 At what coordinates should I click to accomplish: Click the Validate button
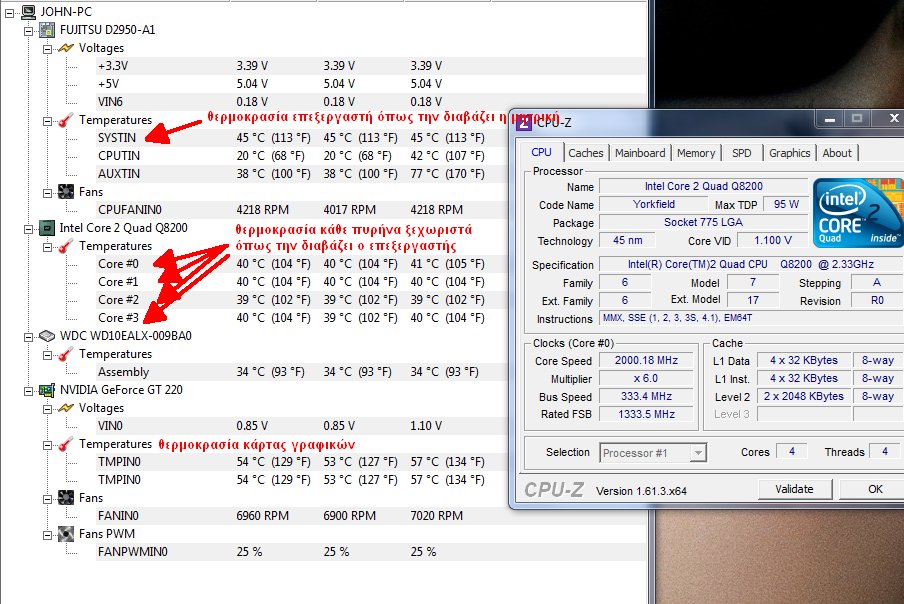[794, 489]
